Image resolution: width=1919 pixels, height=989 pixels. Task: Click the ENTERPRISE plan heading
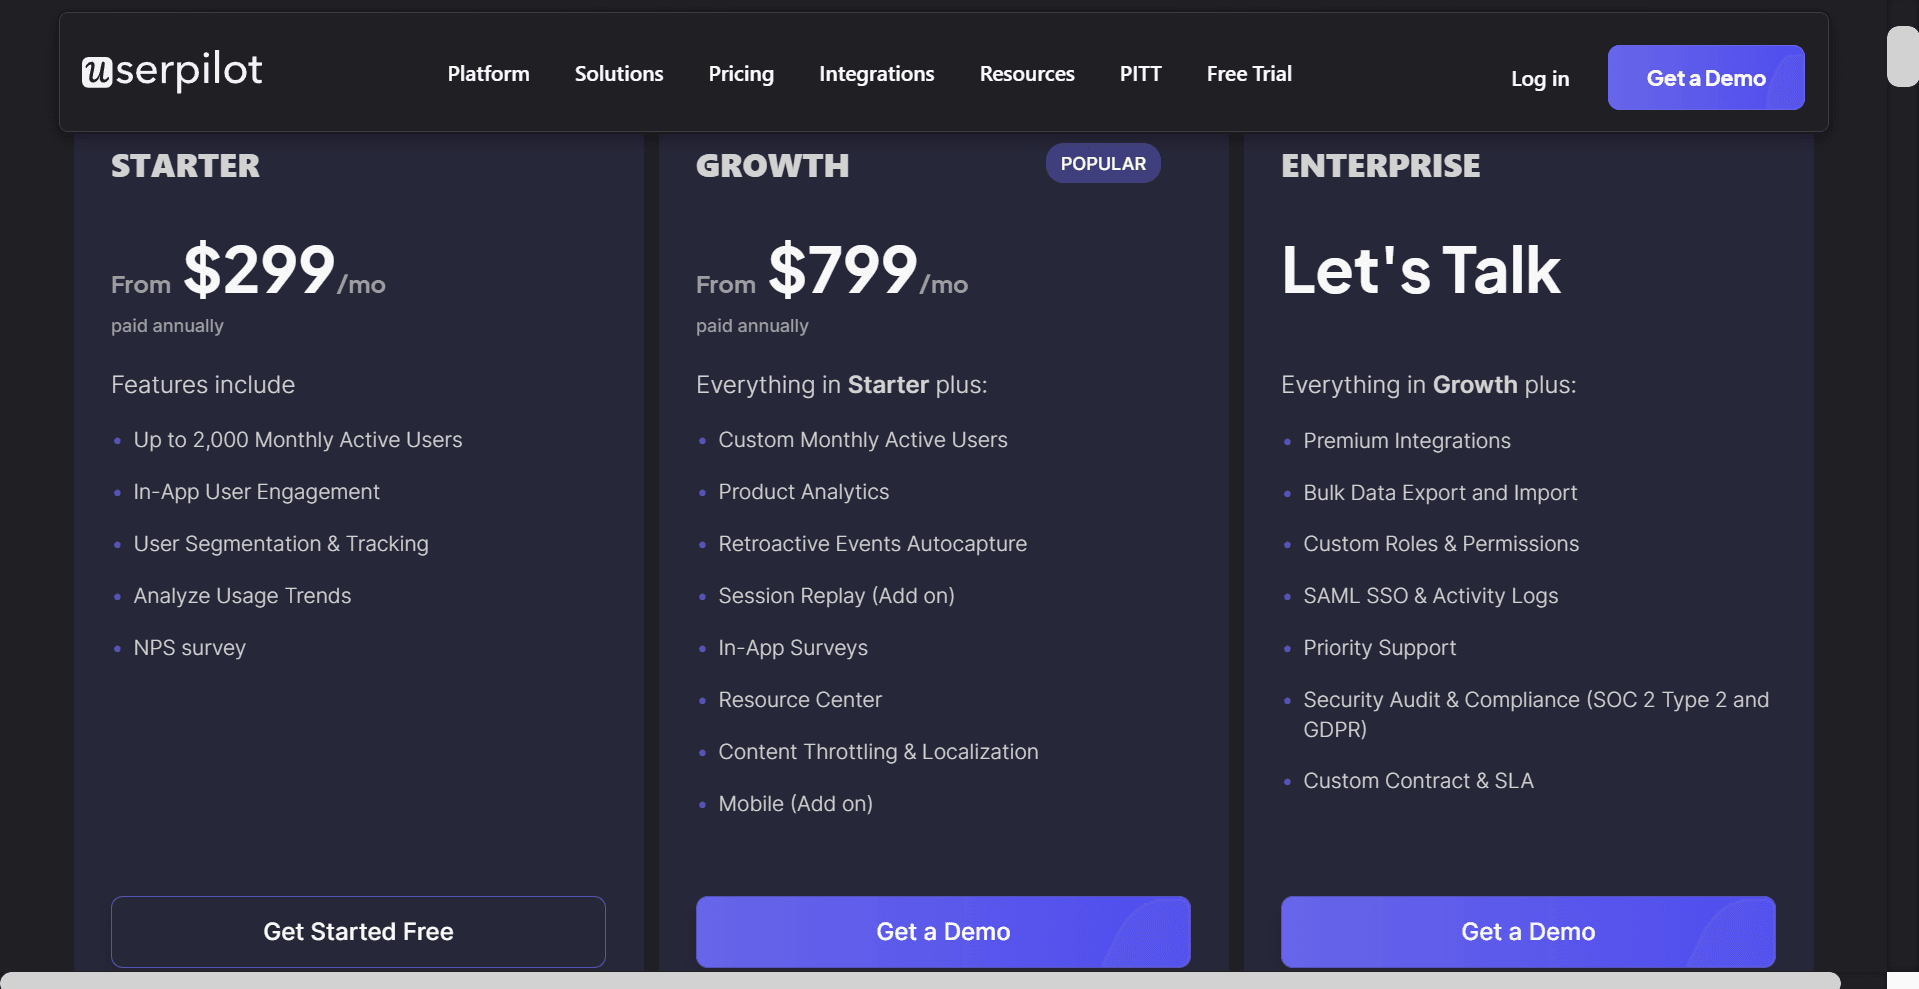point(1380,166)
